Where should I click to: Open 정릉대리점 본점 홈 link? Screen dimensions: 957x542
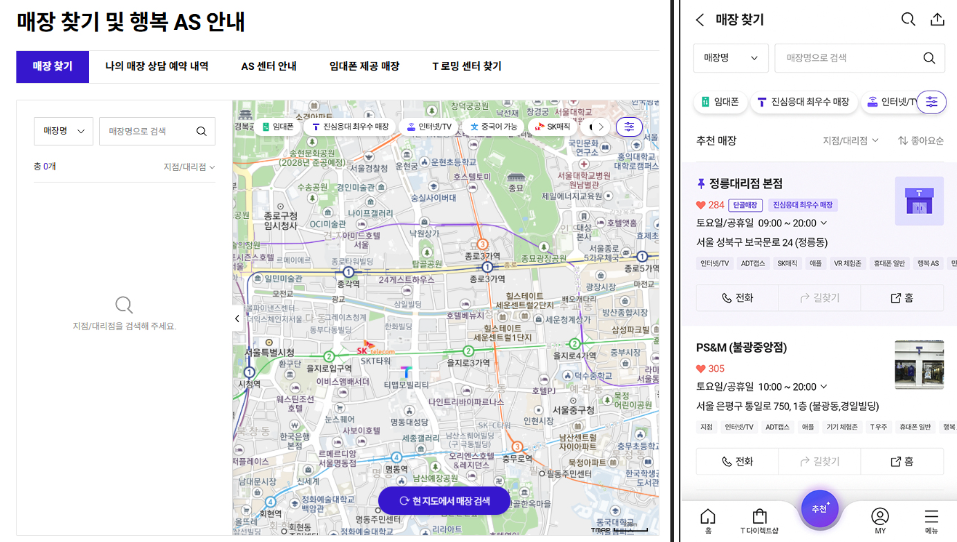902,298
